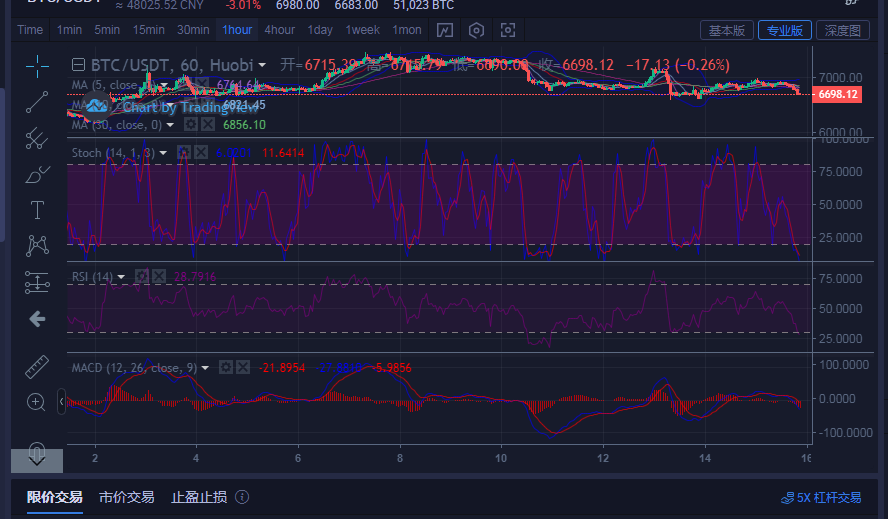Click the Stoch value 11.6414

pos(283,153)
